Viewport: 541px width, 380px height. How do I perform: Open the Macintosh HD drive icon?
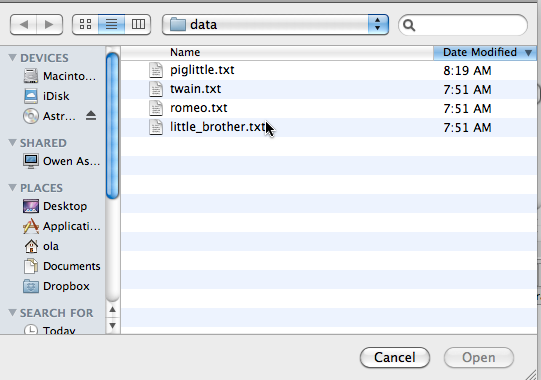pyautogui.click(x=31, y=76)
